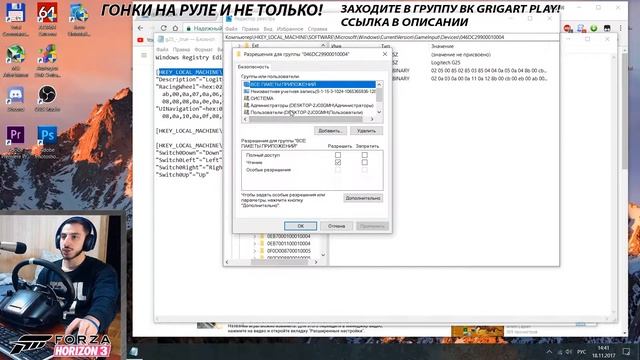640x360 pixels.
Task: Check Deny for Full access permission
Action: (x=364, y=155)
